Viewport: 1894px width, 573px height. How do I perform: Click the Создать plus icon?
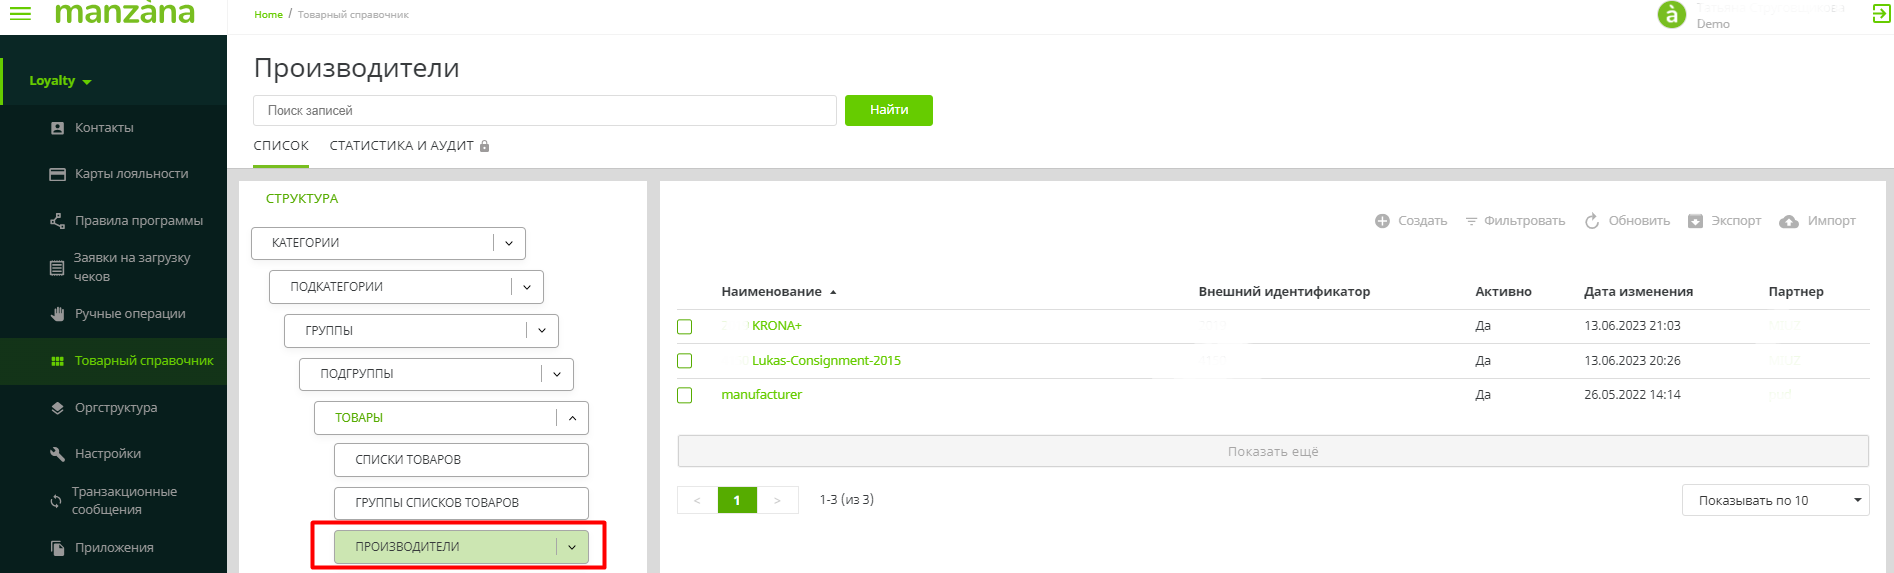(1382, 221)
